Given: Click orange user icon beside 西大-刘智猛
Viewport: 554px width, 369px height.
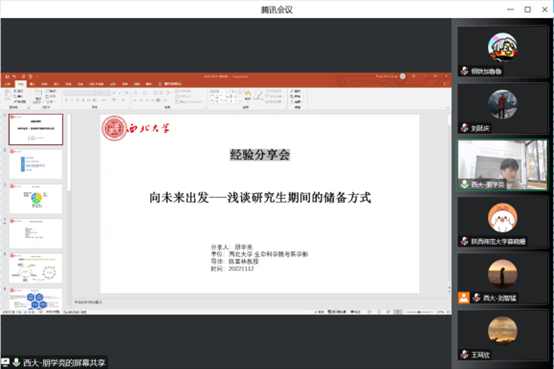Looking at the screenshot, I should [x=464, y=298].
